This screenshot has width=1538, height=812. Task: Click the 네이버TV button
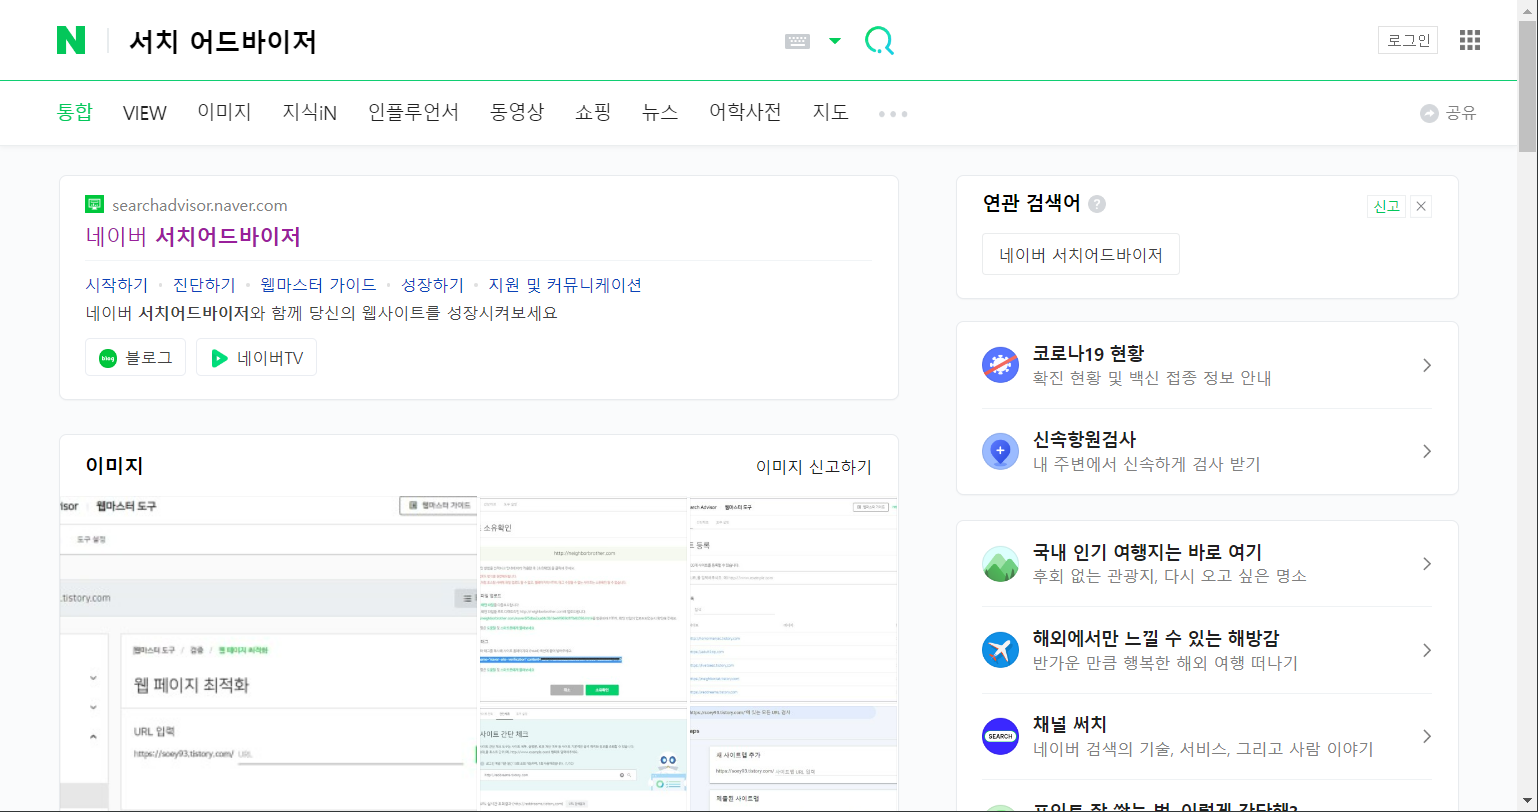256,357
